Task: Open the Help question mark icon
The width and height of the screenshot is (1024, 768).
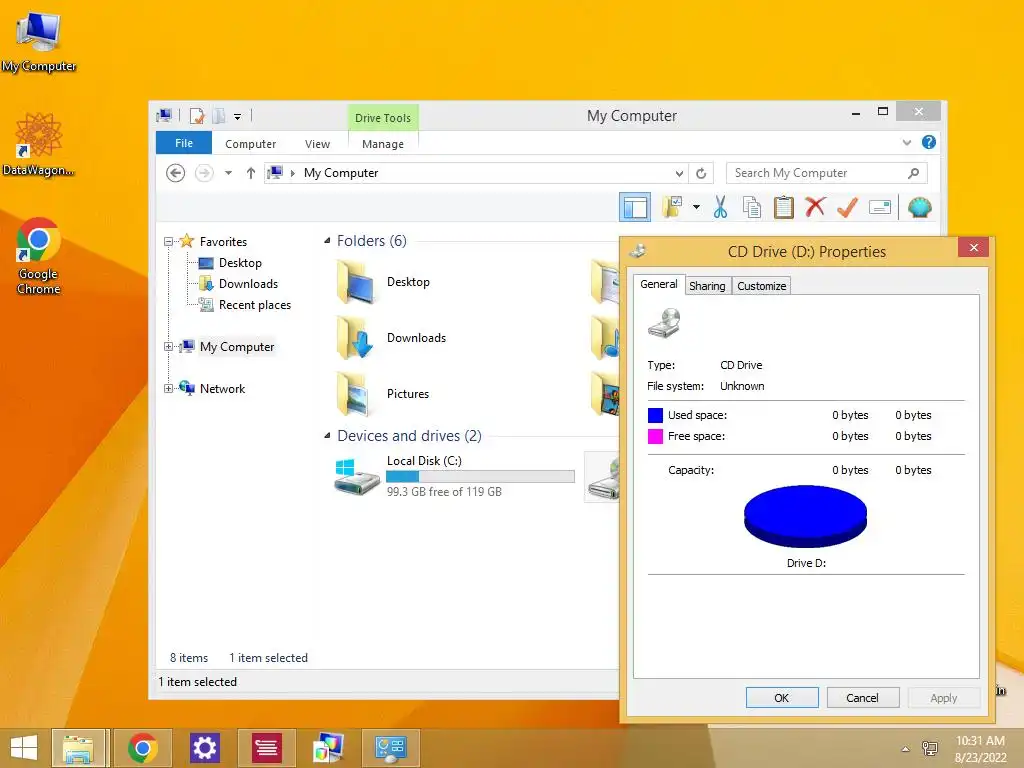Action: 929,142
